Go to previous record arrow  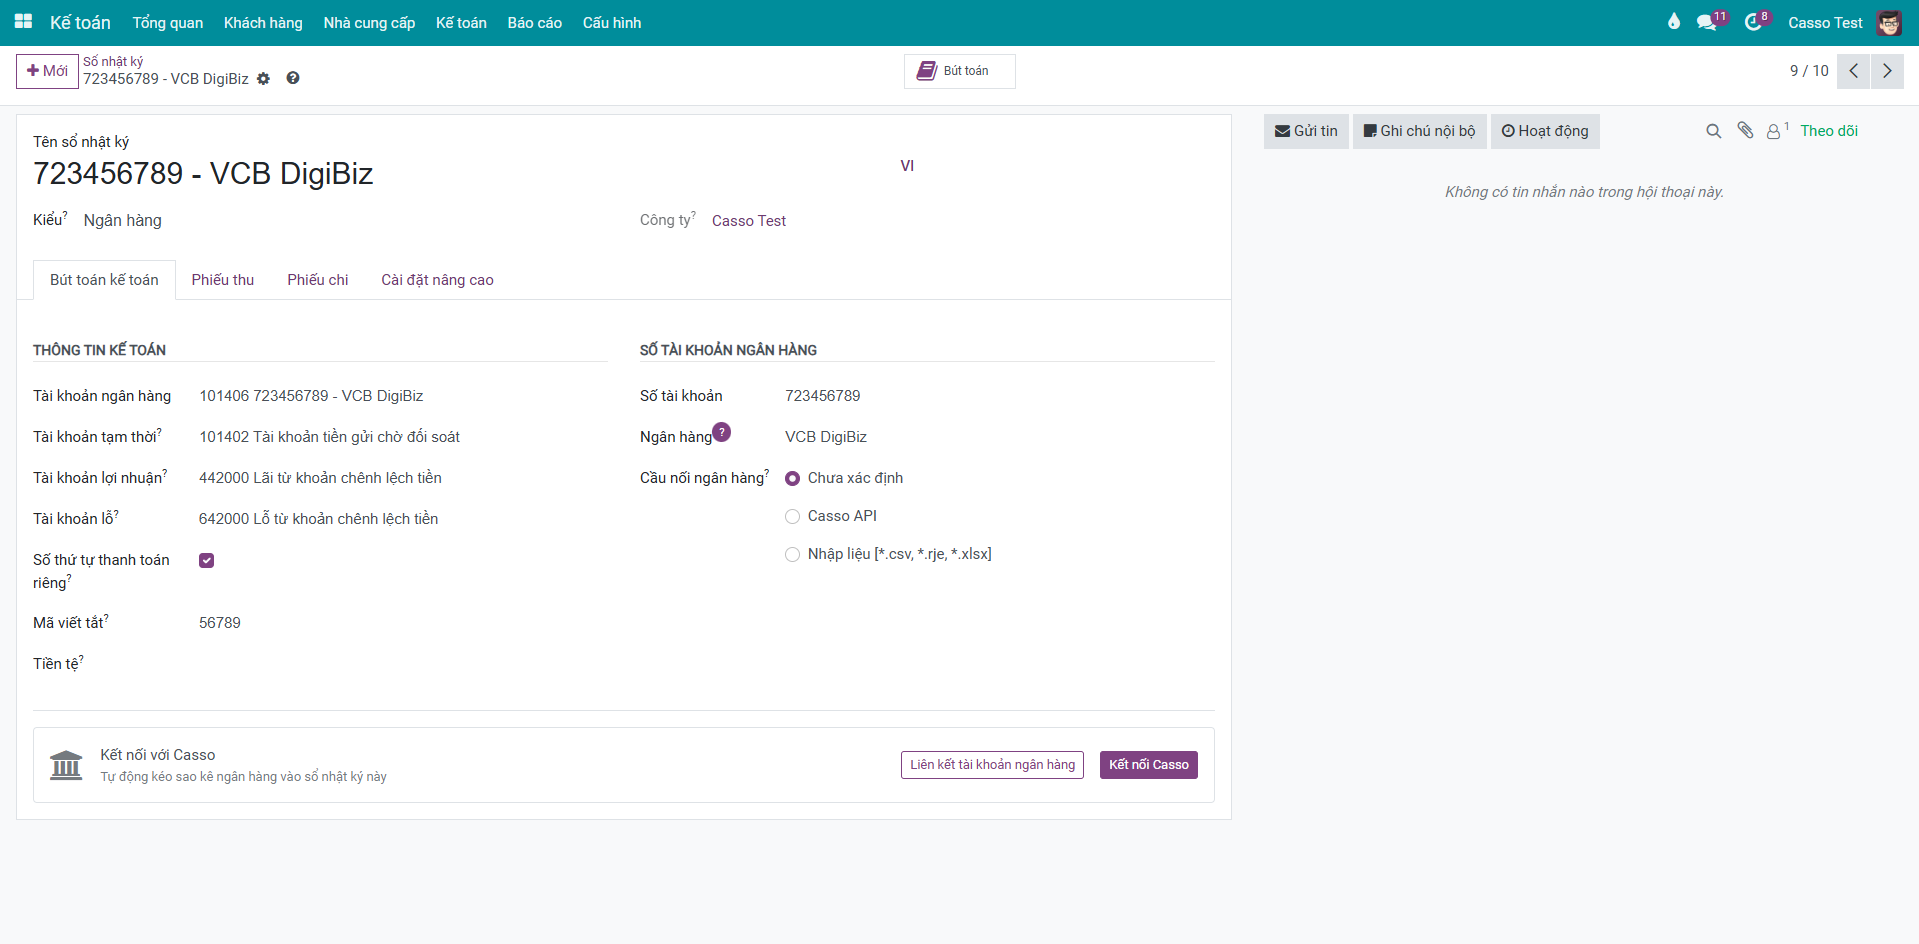point(1854,71)
